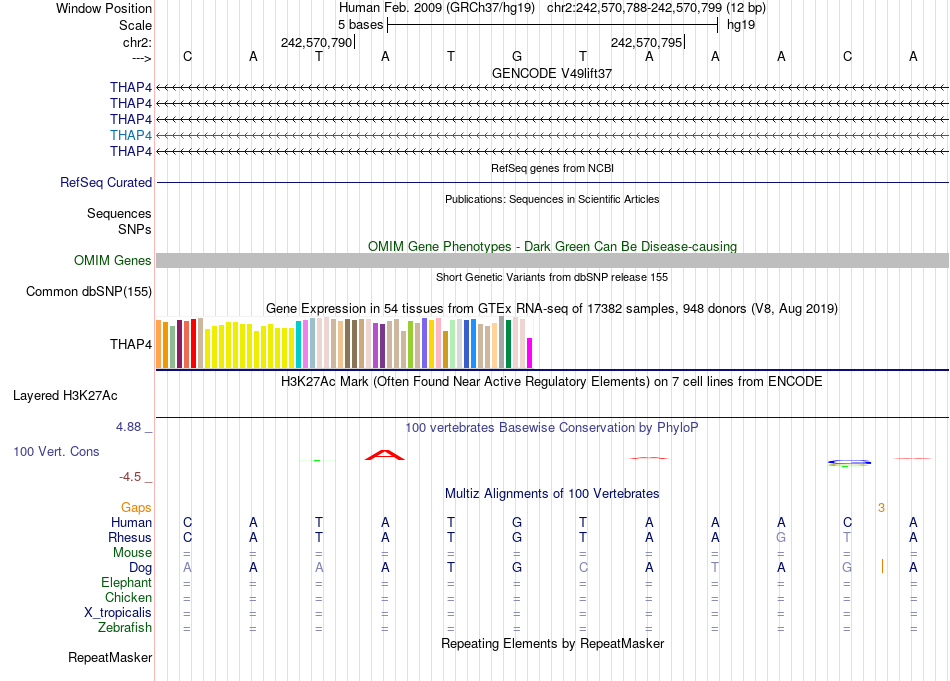Screen dimensions: 950x681
Task: Select the X_tropicalis alignment row label
Action: 118,613
